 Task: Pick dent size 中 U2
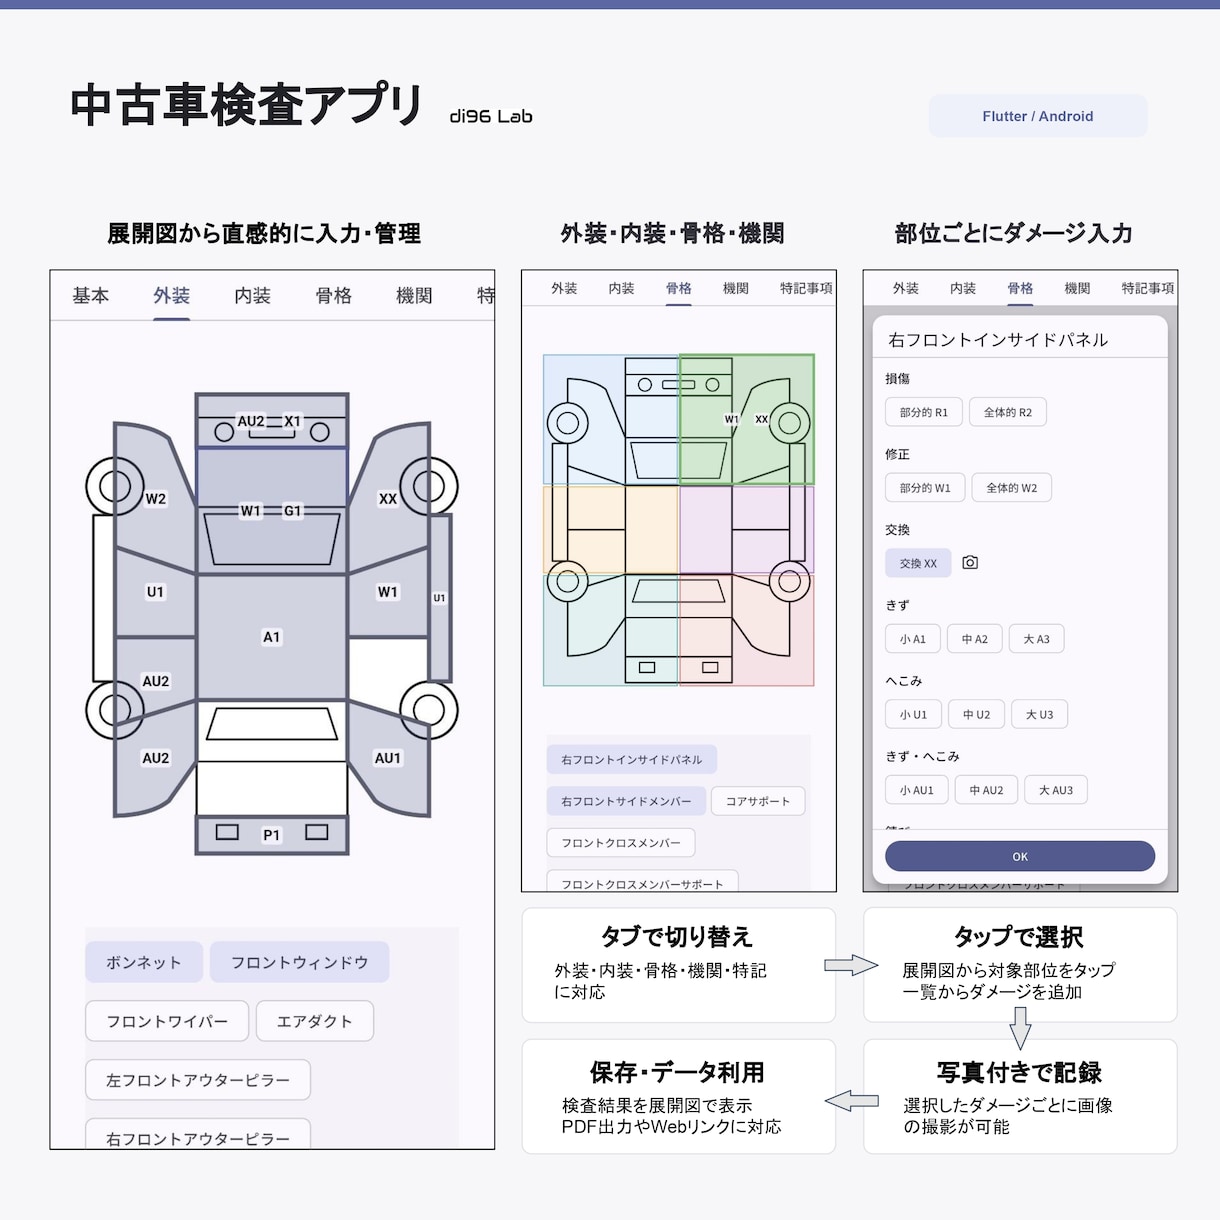(x=977, y=714)
